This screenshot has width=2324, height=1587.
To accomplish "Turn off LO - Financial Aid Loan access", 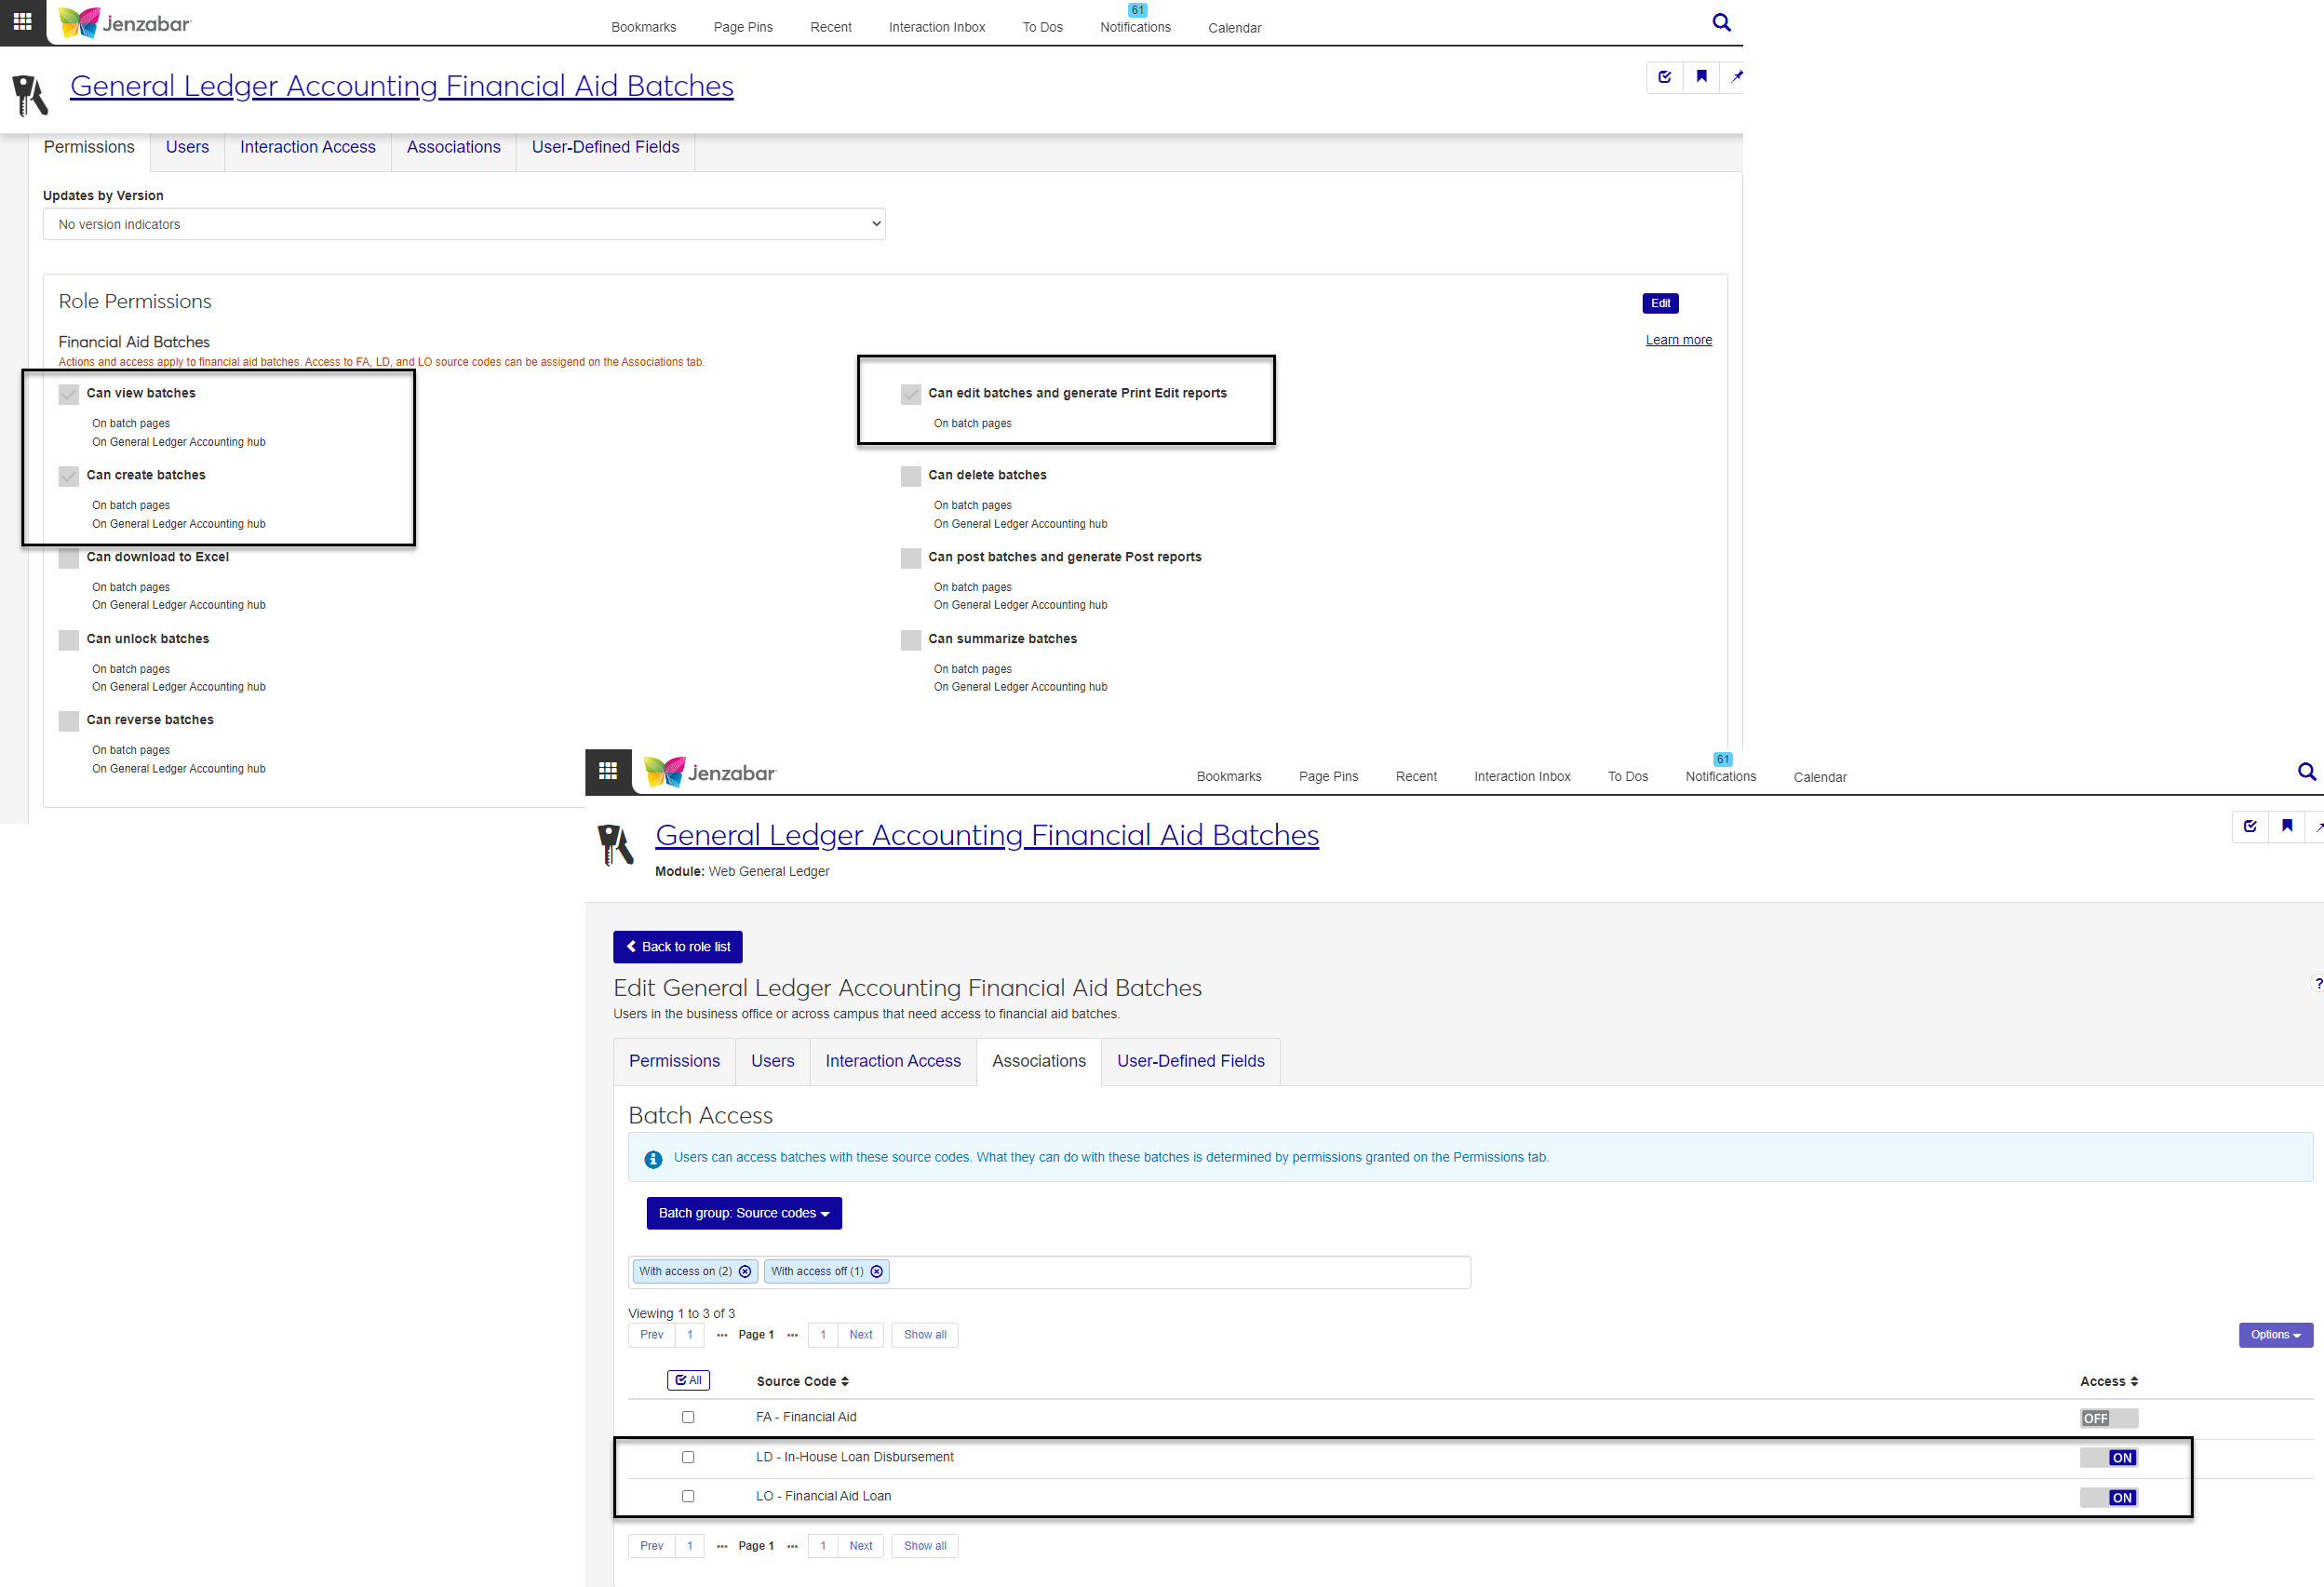I will 2108,1497.
